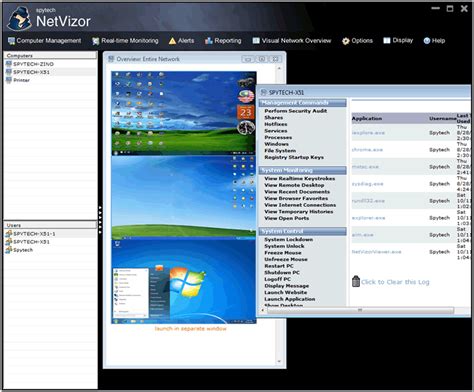Click user icon beside Spytech
The image size is (474, 392).
click(x=9, y=250)
